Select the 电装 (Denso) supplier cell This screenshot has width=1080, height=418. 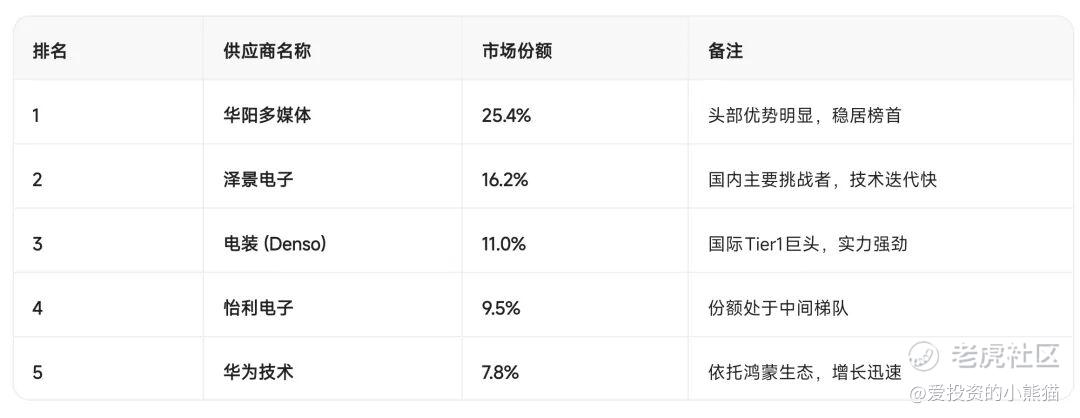tap(275, 244)
